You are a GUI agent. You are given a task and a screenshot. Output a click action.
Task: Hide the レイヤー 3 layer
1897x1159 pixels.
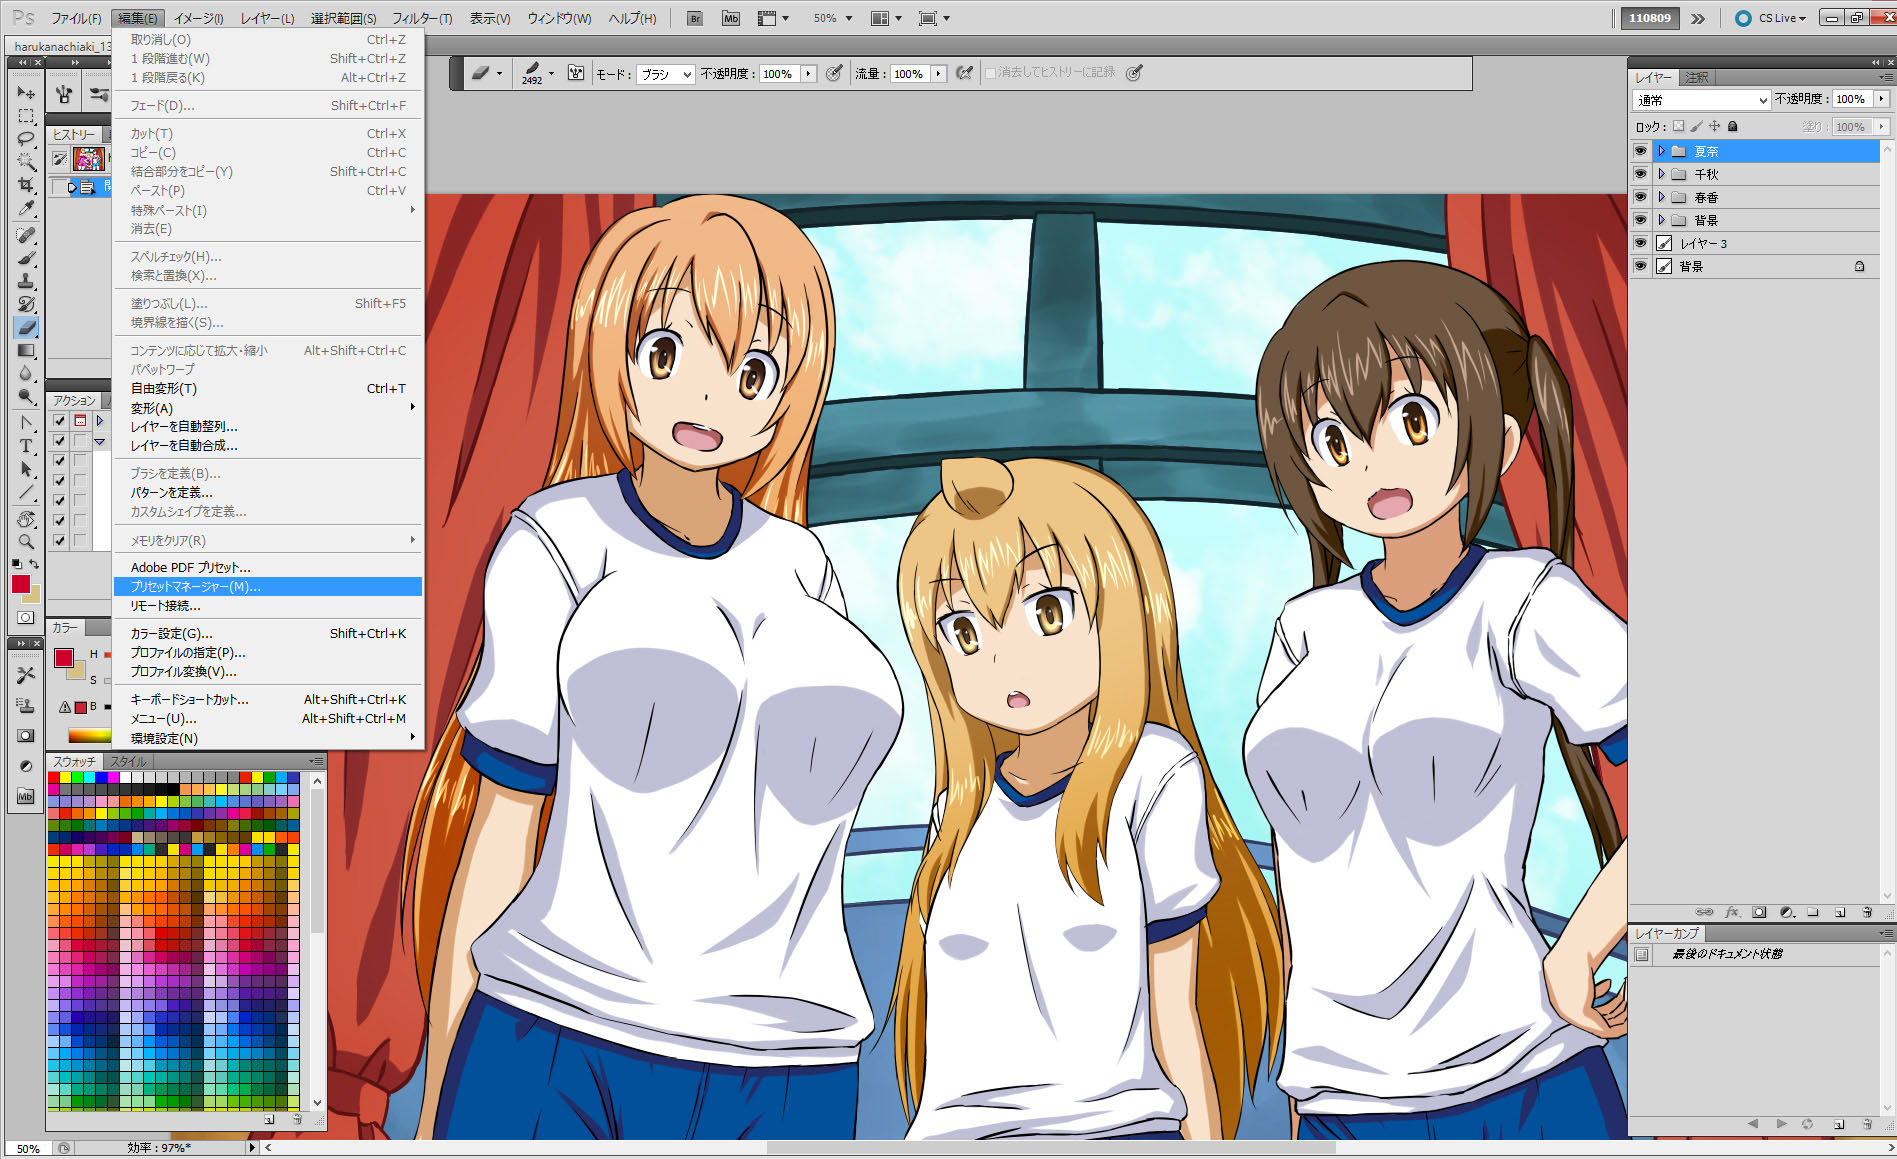[x=1640, y=243]
